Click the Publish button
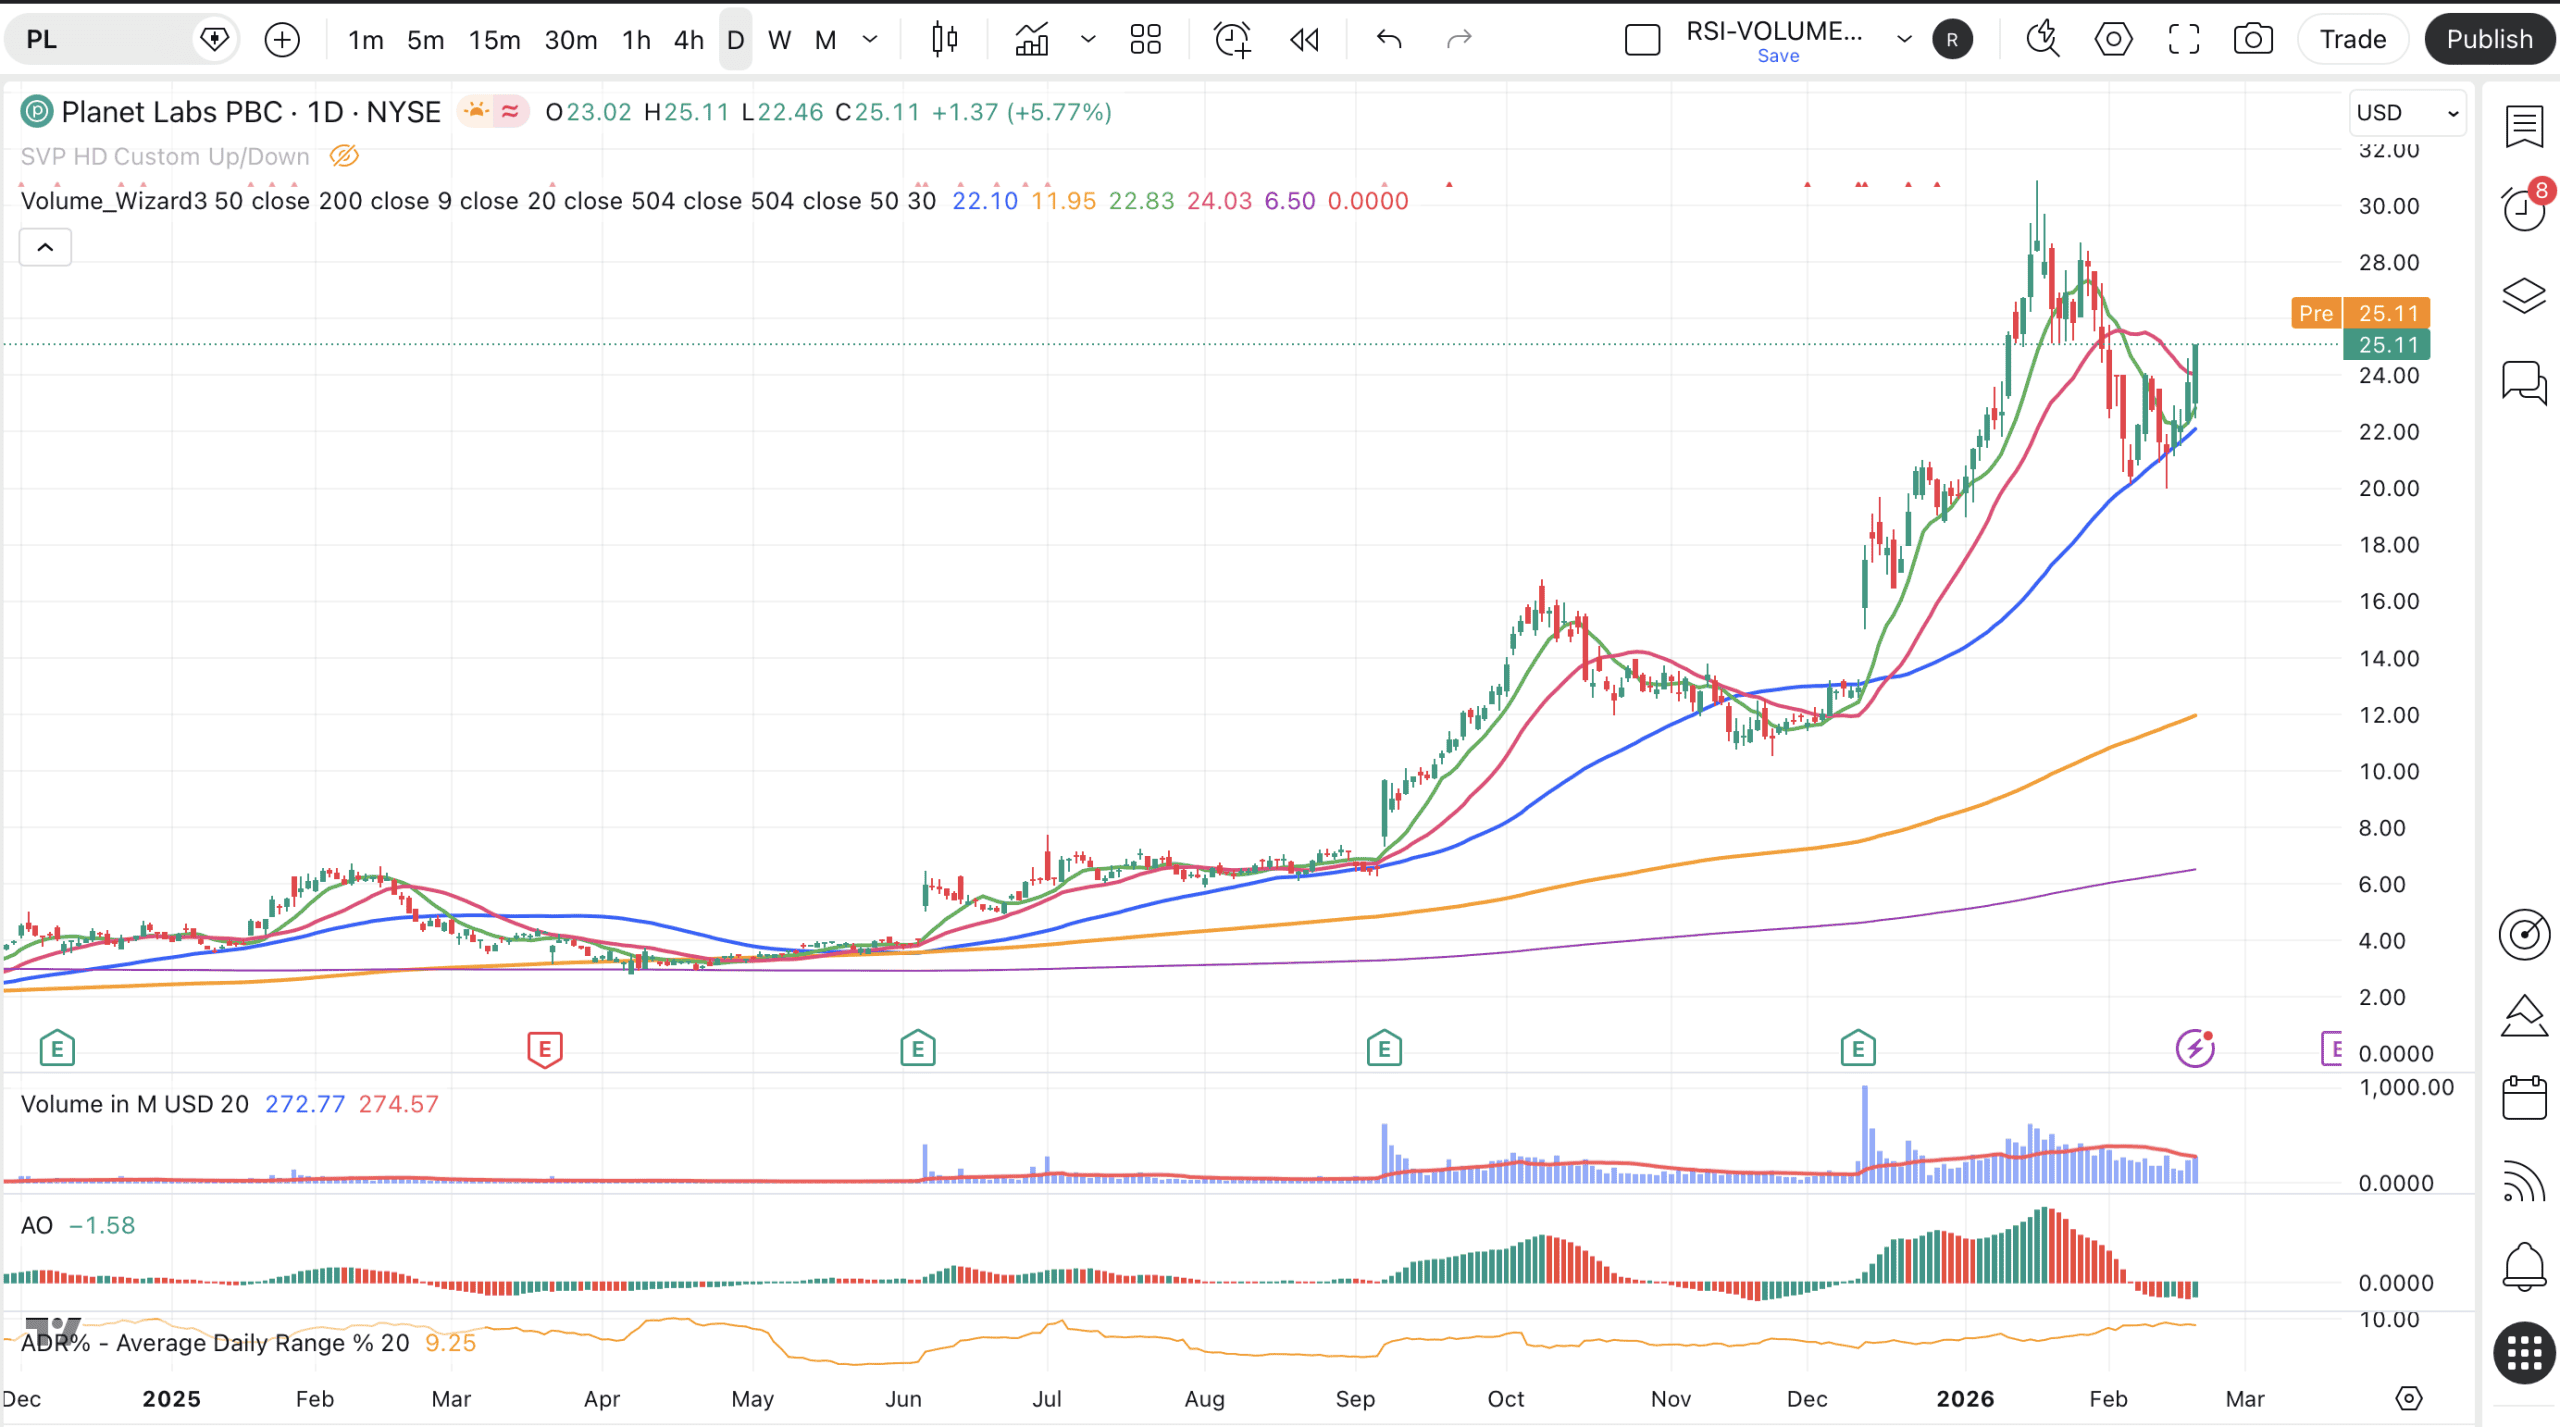Viewport: 2560px width, 1427px height. (2488, 40)
